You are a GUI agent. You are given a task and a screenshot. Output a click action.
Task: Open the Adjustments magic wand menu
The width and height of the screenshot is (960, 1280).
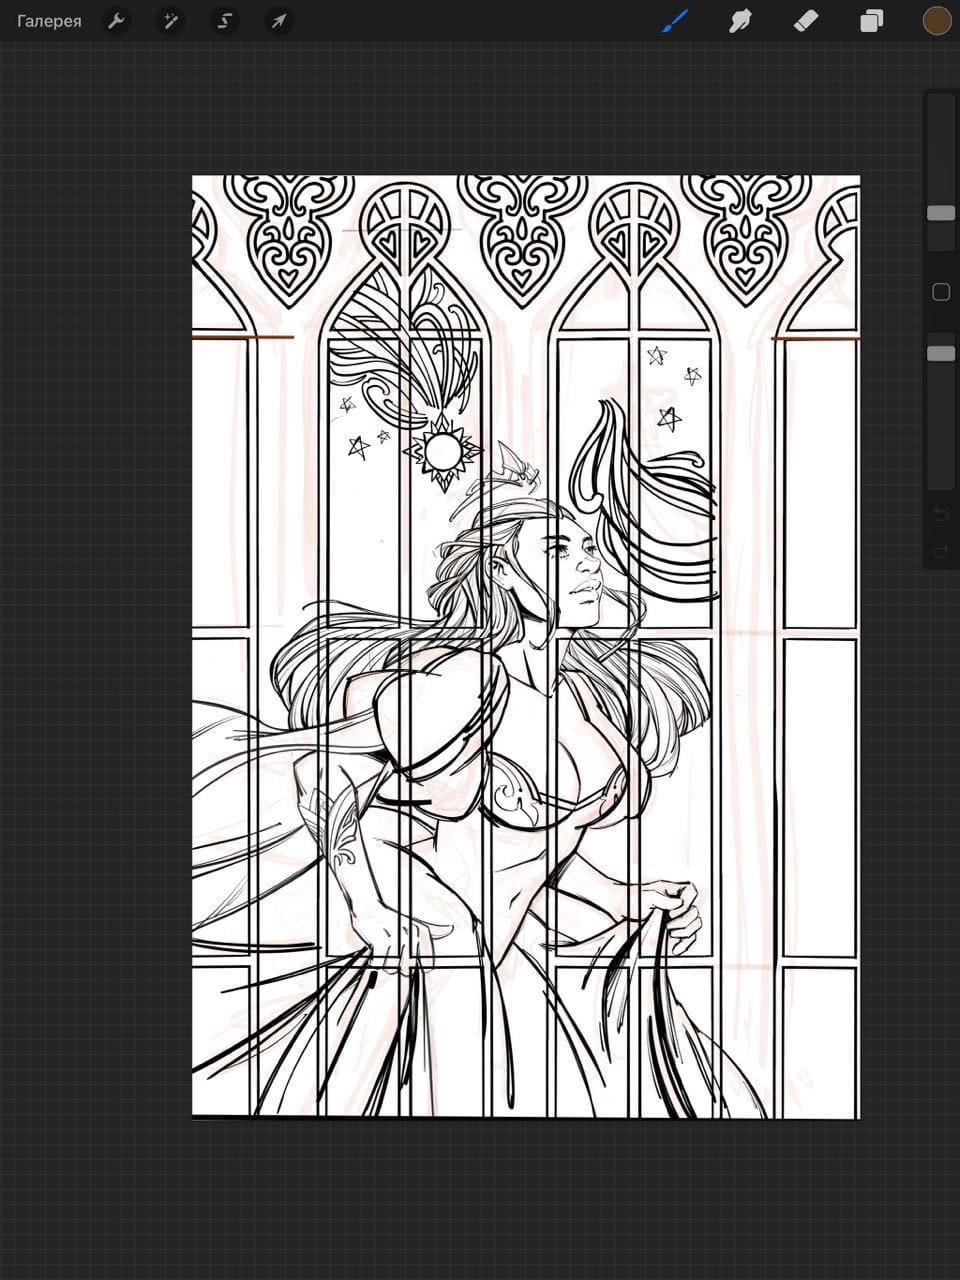(171, 21)
